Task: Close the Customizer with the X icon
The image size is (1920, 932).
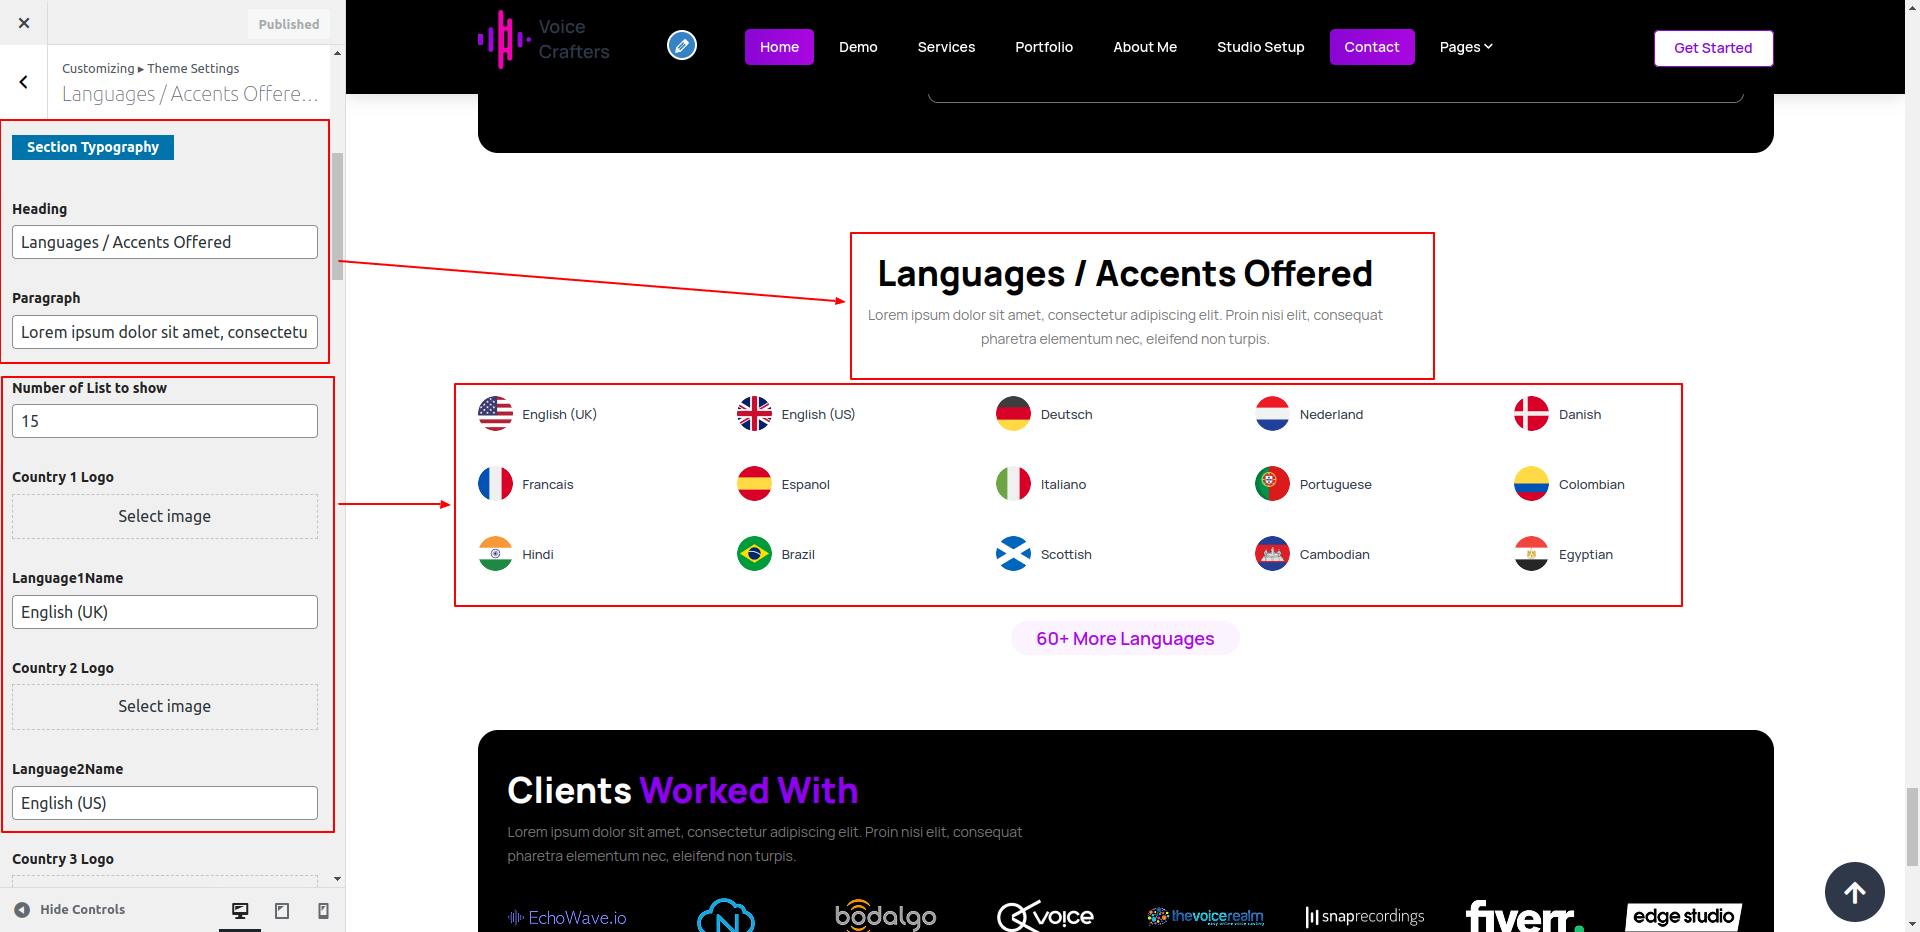Action: coord(24,23)
